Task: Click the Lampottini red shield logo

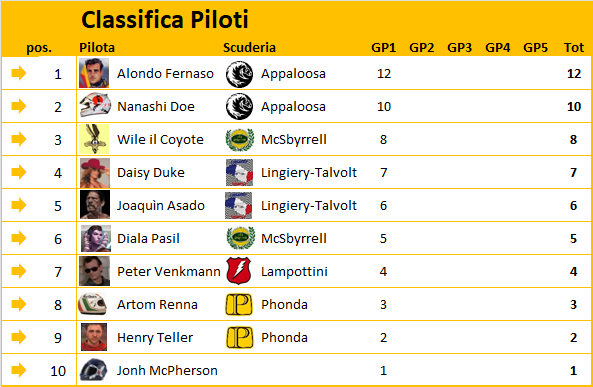Action: click(x=239, y=271)
